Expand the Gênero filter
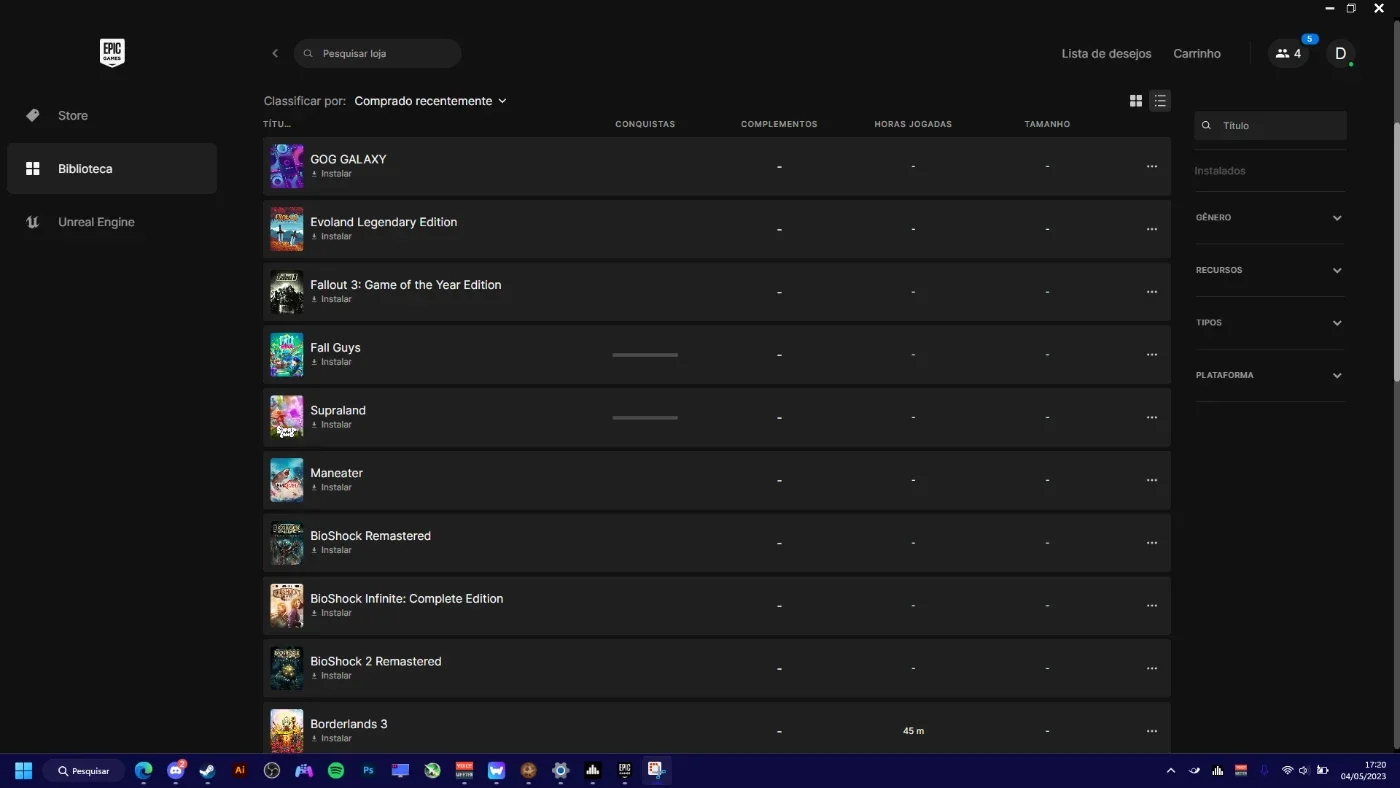The image size is (1400, 788). (1270, 218)
